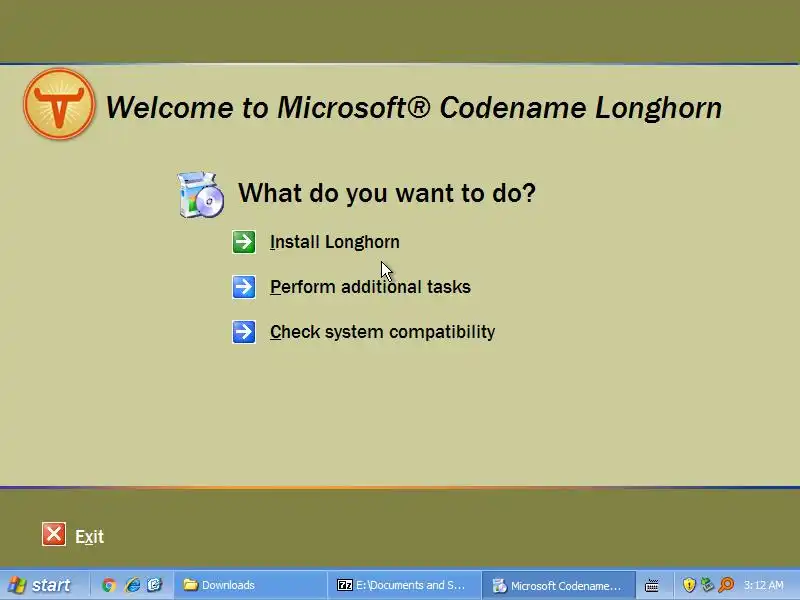Switch to the 7-Zip E:\Documents taskbar window
The width and height of the screenshot is (800, 600).
[x=403, y=585]
